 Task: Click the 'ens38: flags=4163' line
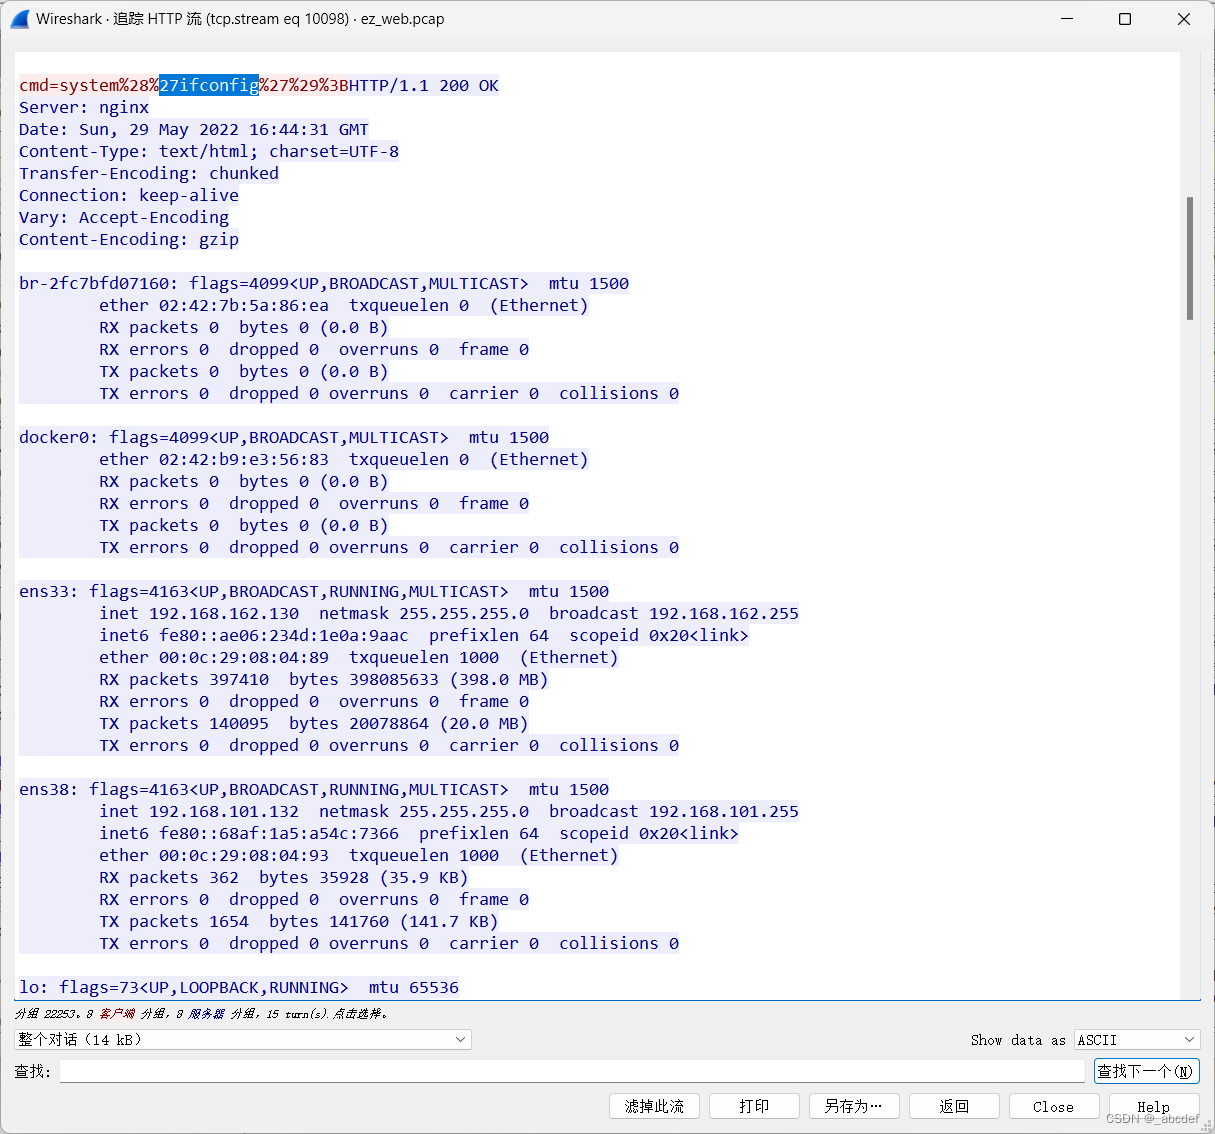click(314, 789)
